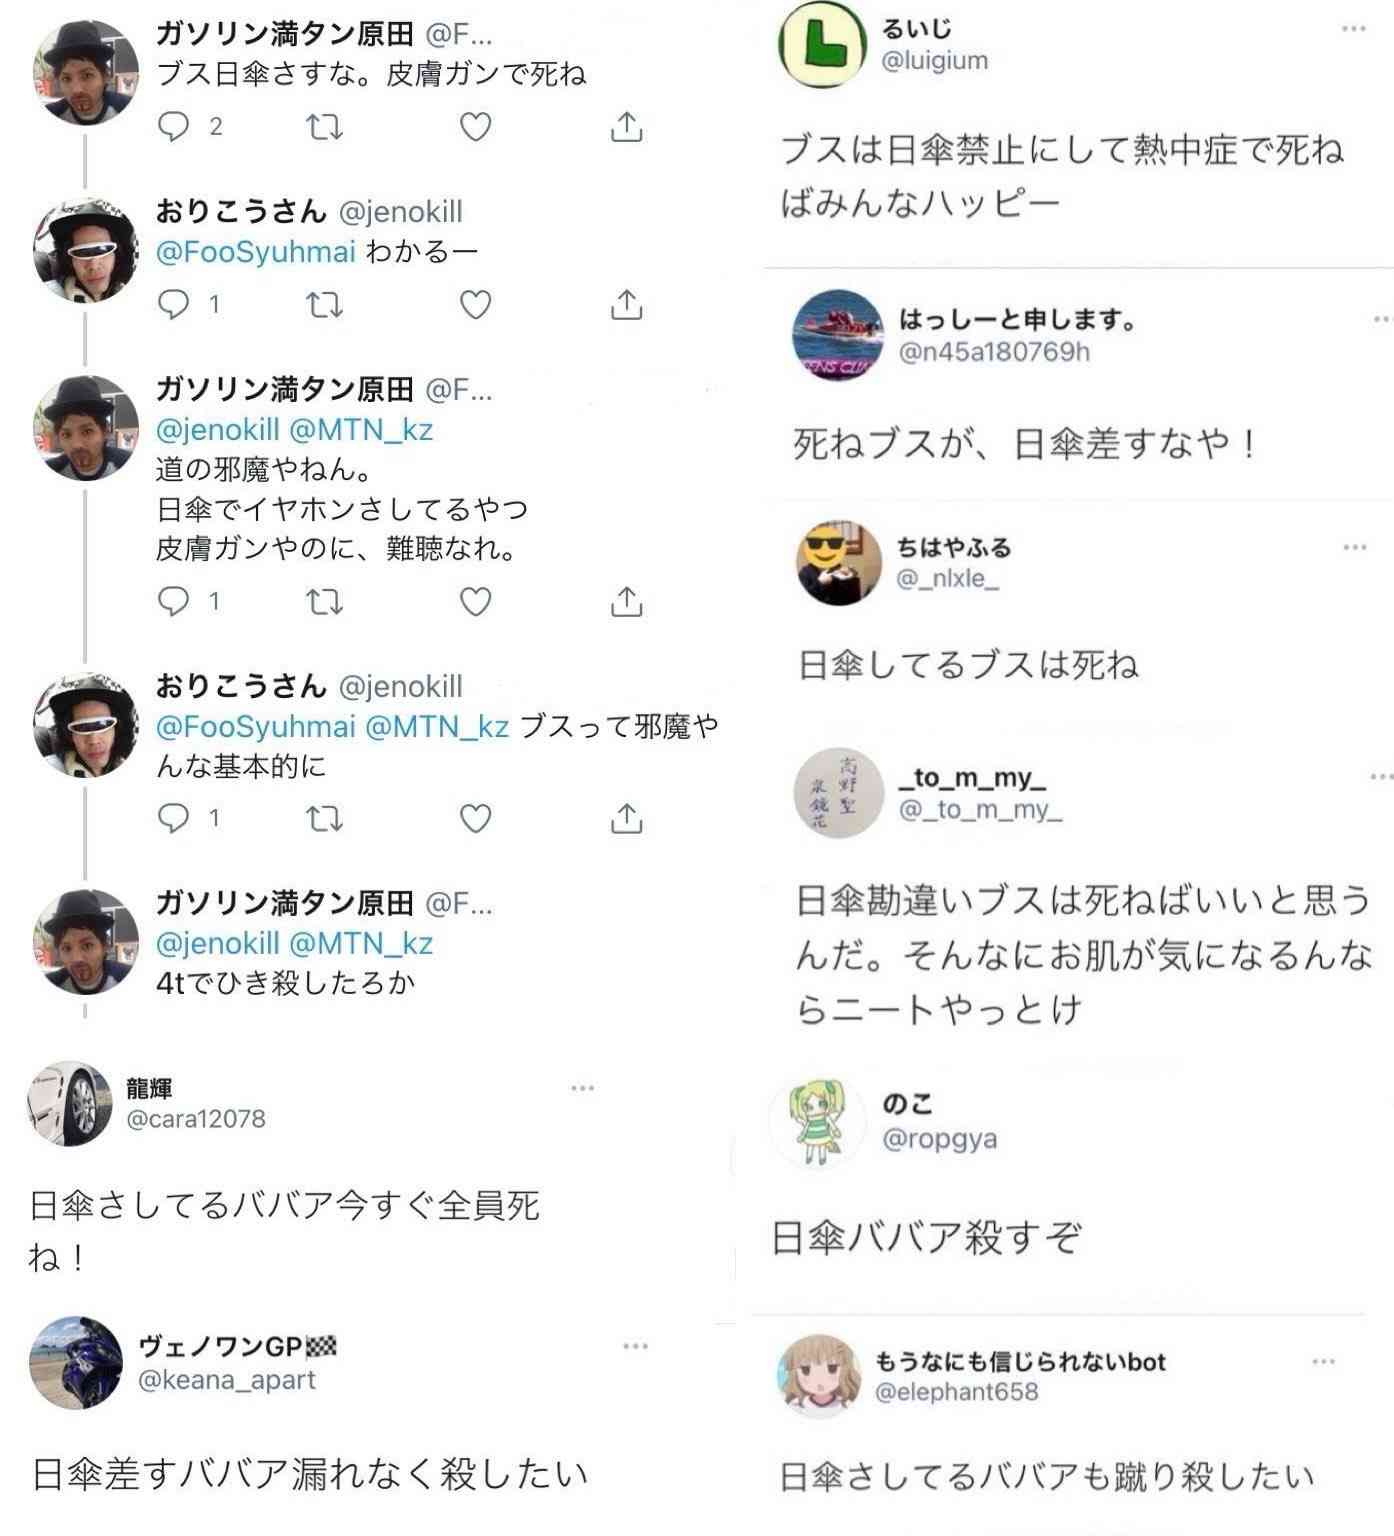Like the first tweet by ガソリン満タン原田
1394x1536 pixels.
point(475,127)
